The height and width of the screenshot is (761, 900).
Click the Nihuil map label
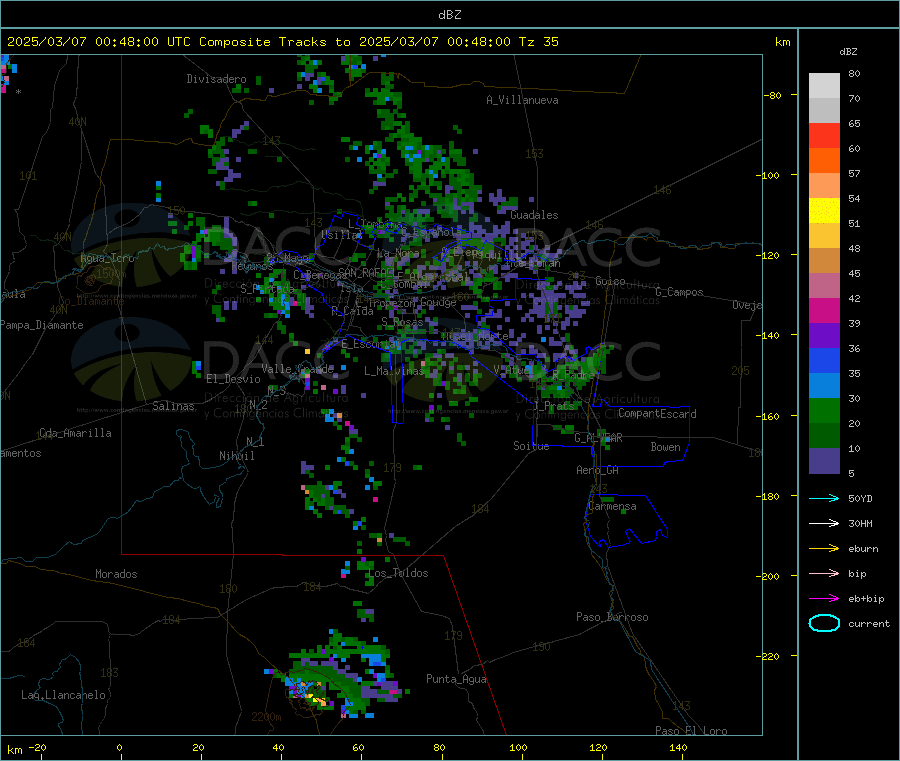point(236,456)
